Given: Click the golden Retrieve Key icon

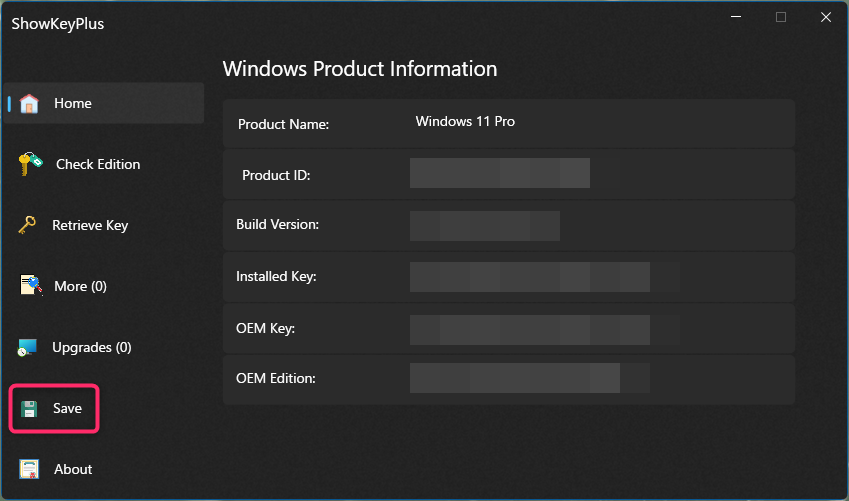Looking at the screenshot, I should tap(28, 226).
